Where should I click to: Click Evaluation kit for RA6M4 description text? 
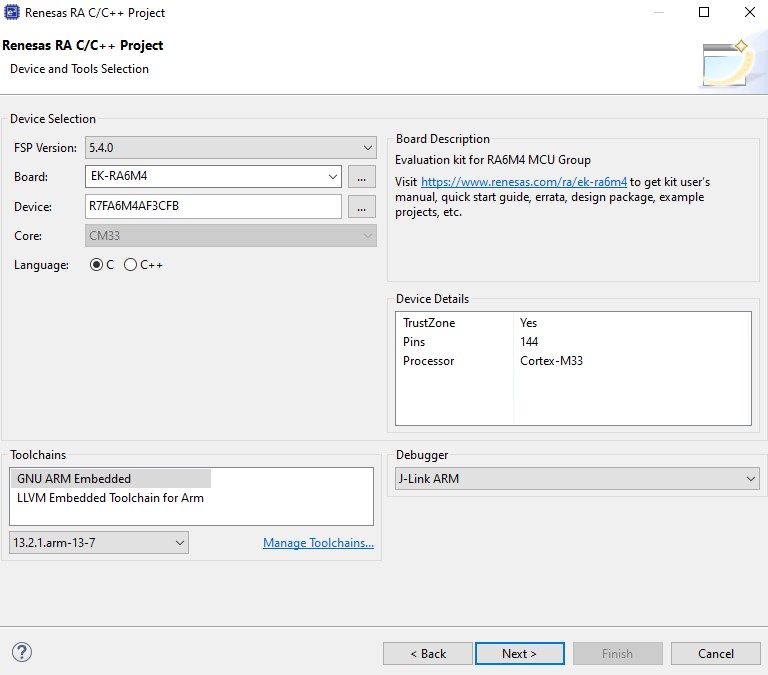(493, 160)
